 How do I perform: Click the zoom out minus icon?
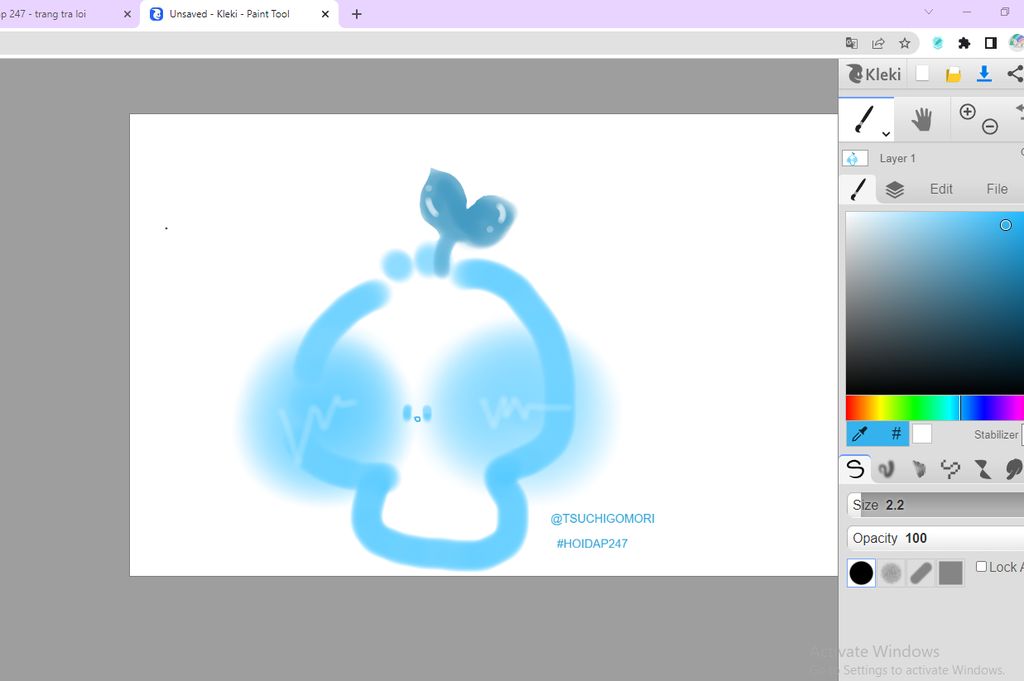990,127
